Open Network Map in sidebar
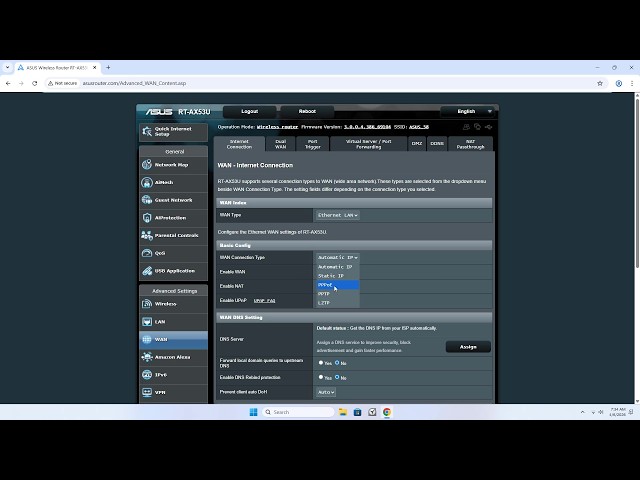 tap(173, 165)
